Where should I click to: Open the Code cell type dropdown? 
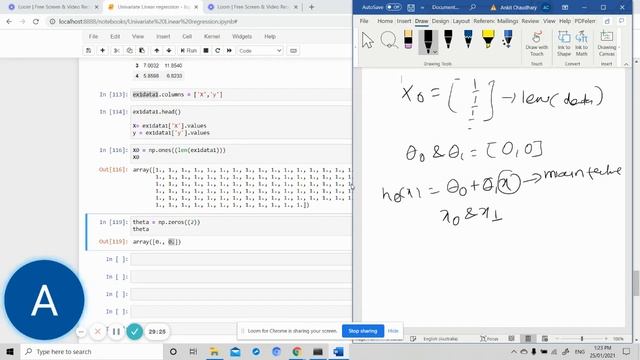(260, 51)
